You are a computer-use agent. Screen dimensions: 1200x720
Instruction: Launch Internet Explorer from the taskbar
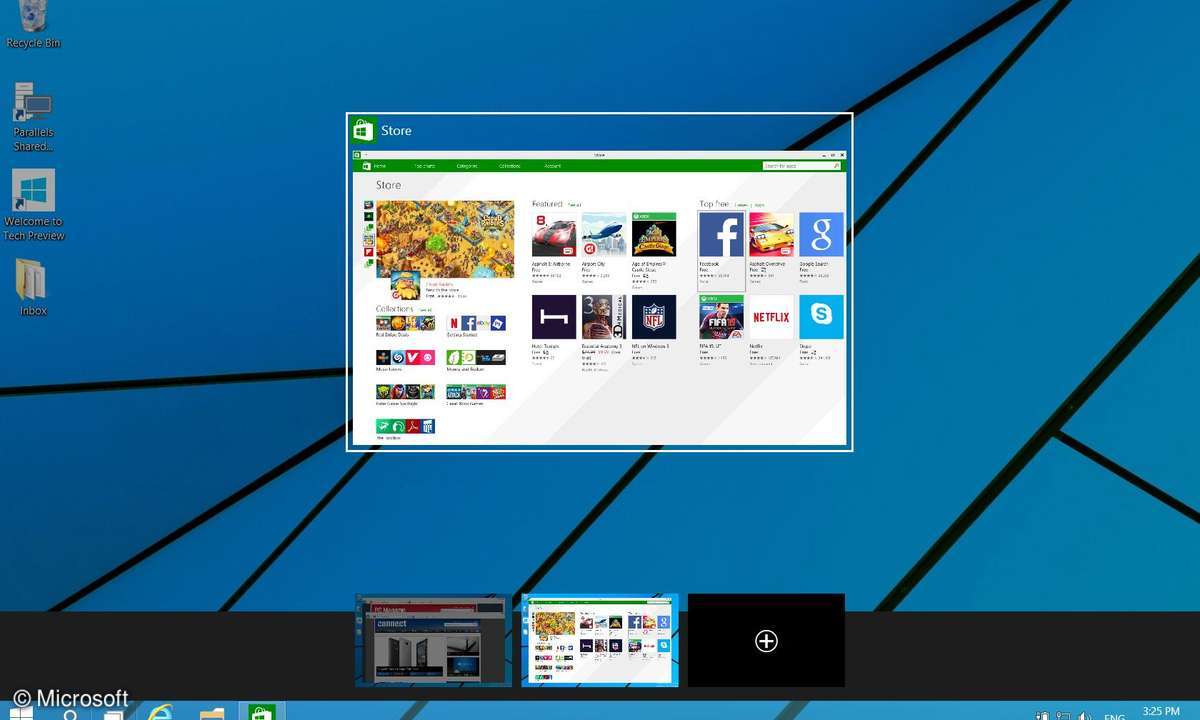point(160,713)
